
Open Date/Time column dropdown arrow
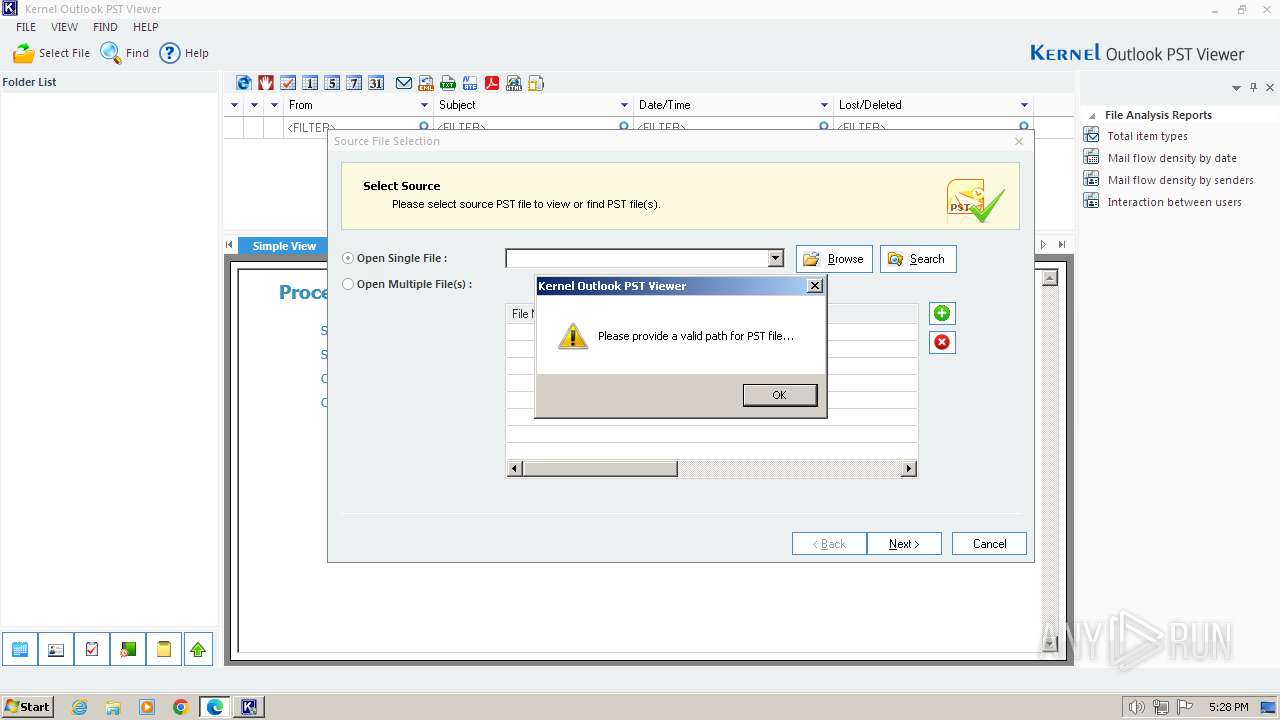click(x=824, y=105)
